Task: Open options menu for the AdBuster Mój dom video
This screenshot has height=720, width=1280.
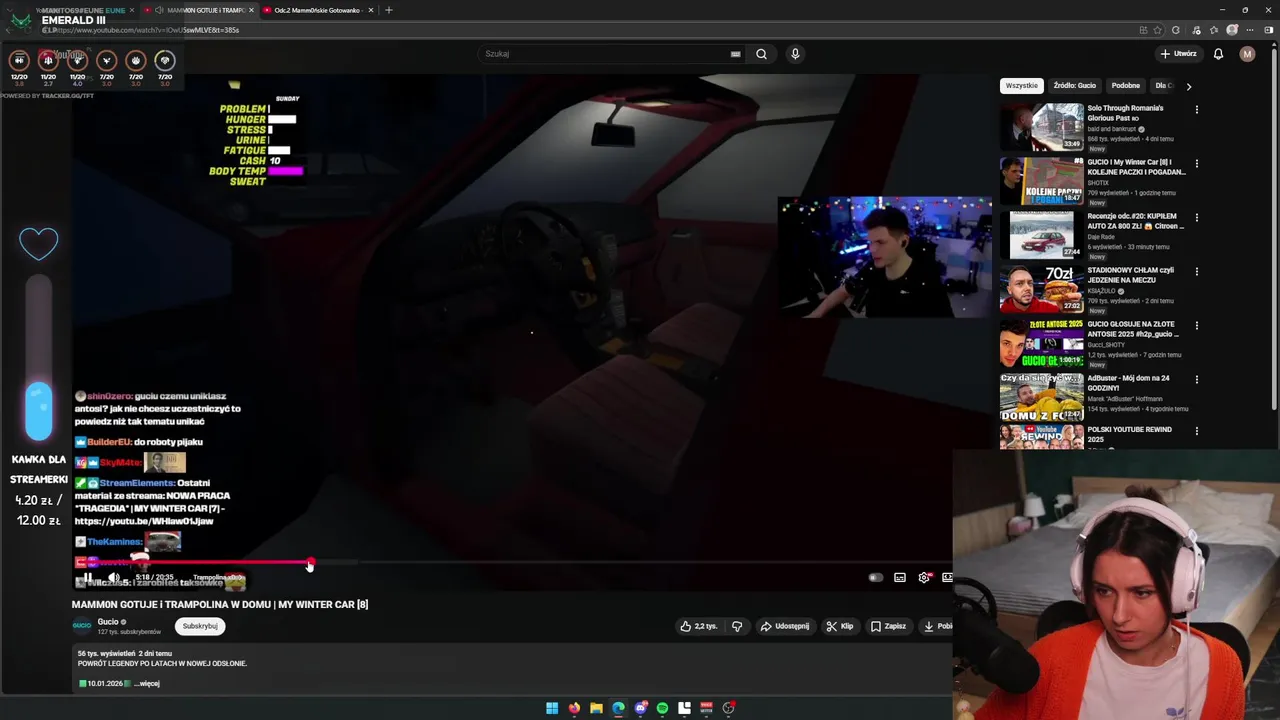Action: click(x=1197, y=380)
